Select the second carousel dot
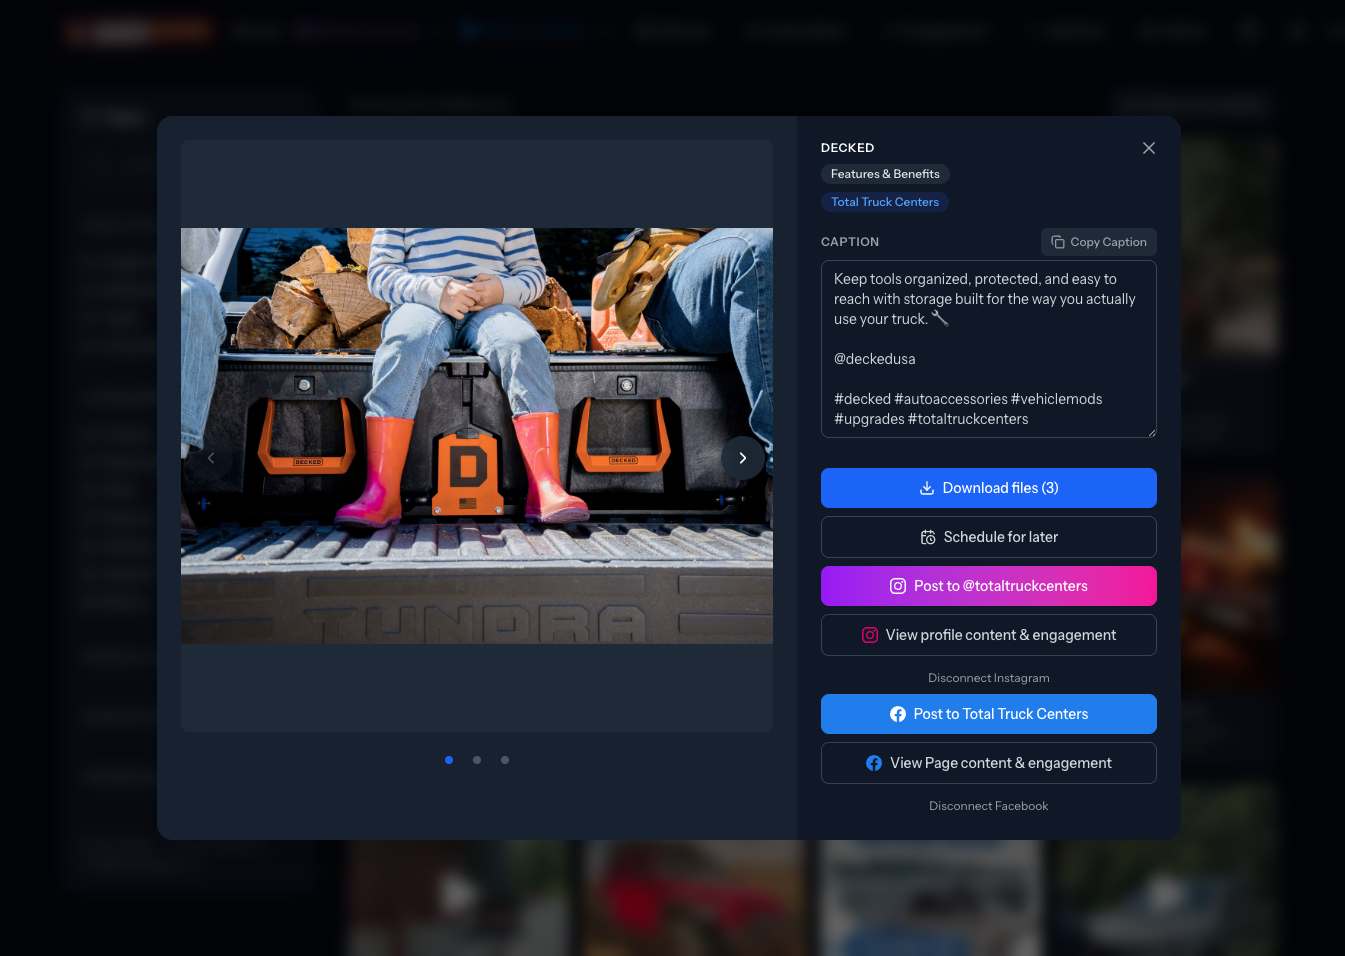 point(477,760)
